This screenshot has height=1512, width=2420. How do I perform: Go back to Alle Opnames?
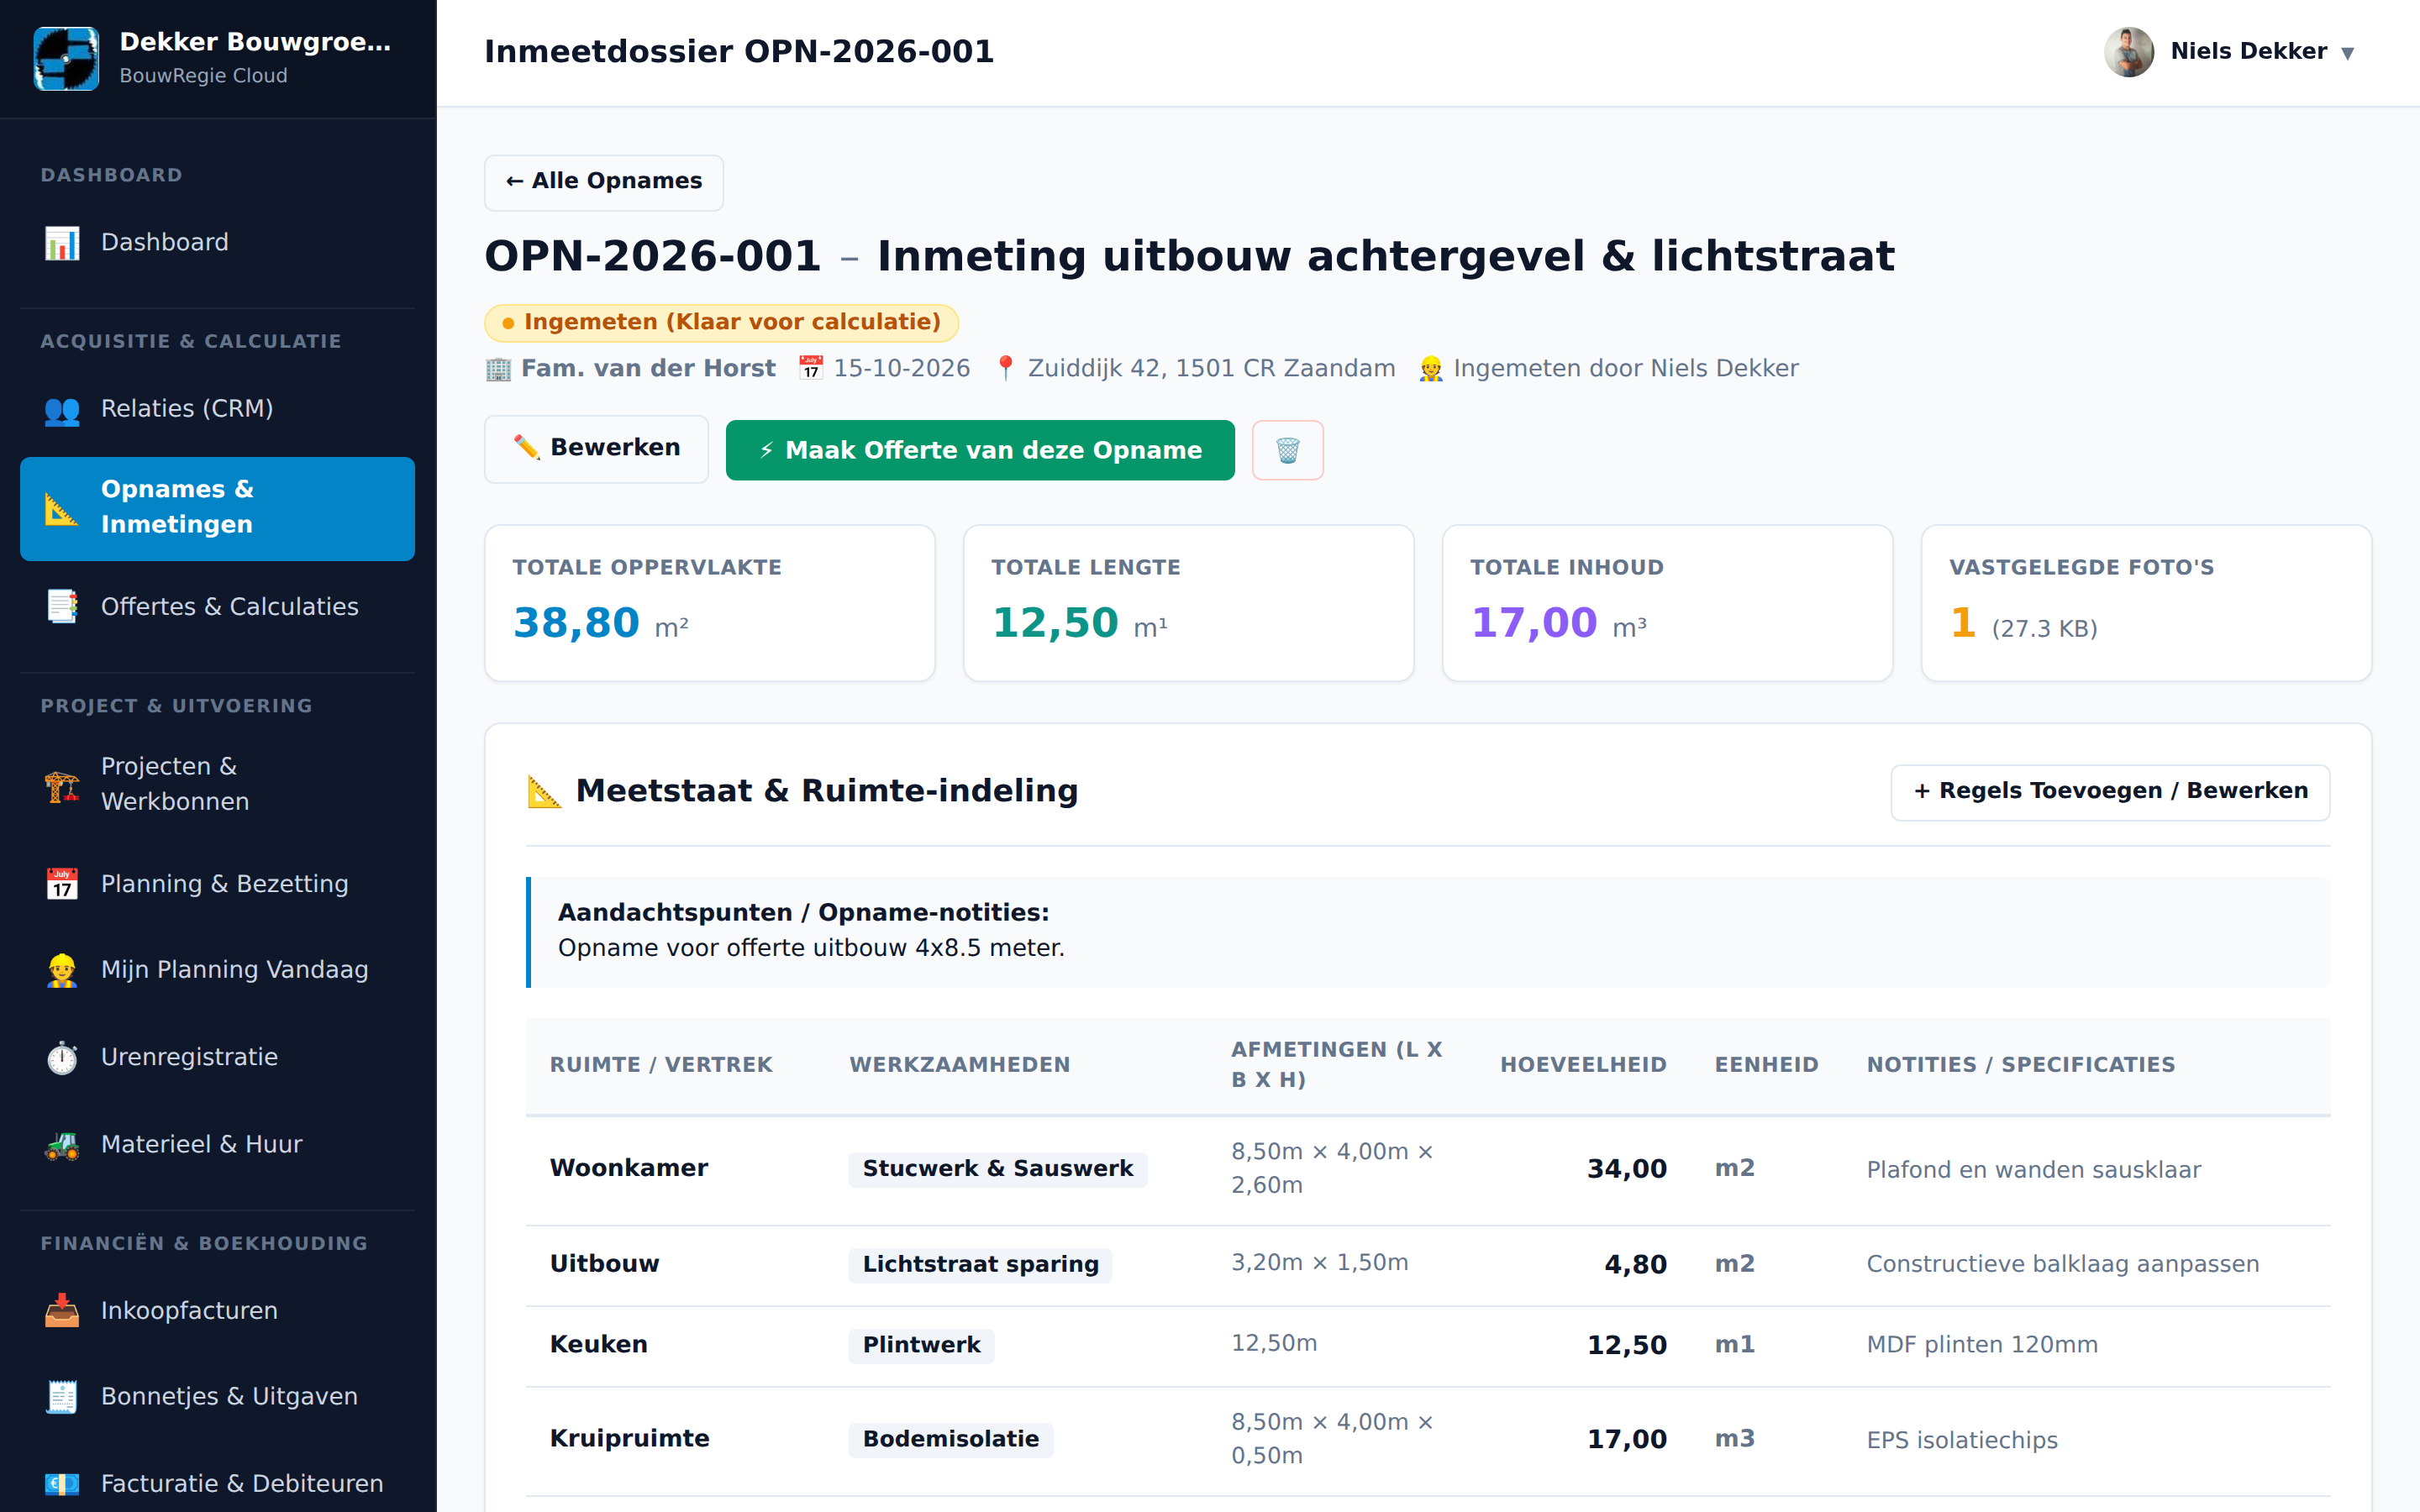point(604,182)
